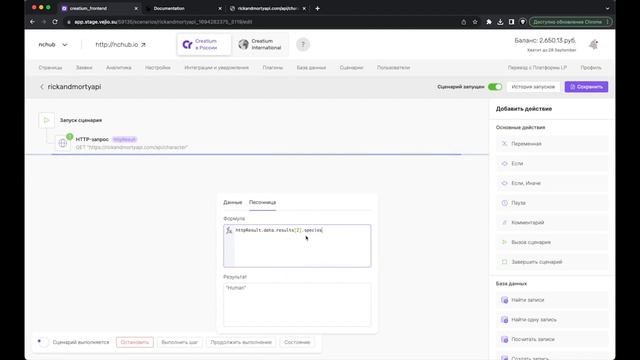Open the Сценарии menu item
Viewport: 640px width, 360px height.
pyautogui.click(x=351, y=68)
